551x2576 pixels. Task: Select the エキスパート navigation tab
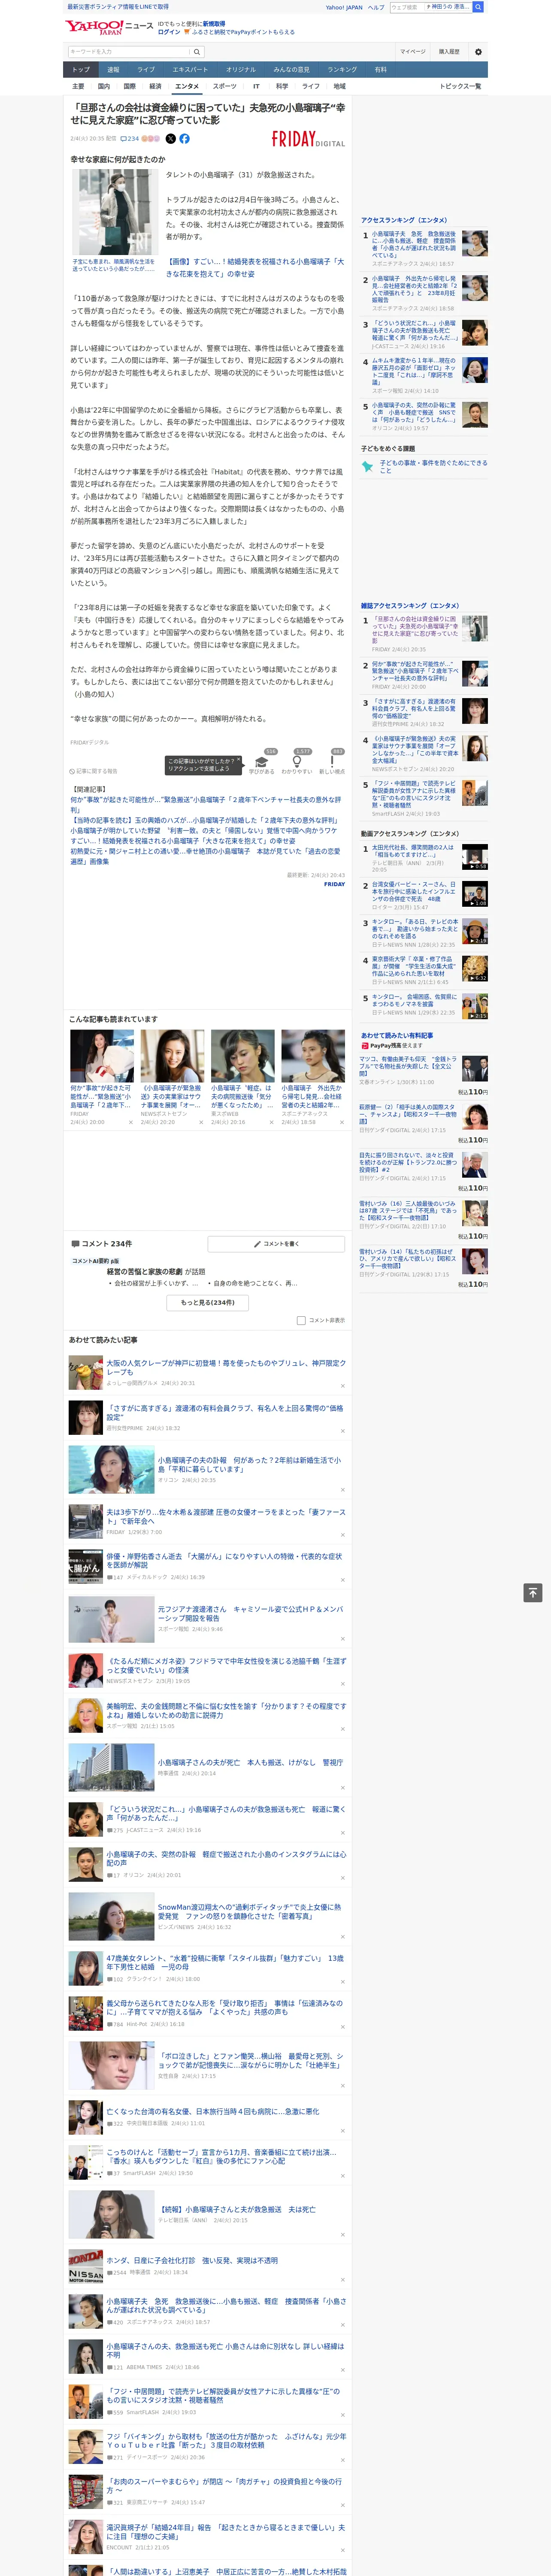point(190,70)
